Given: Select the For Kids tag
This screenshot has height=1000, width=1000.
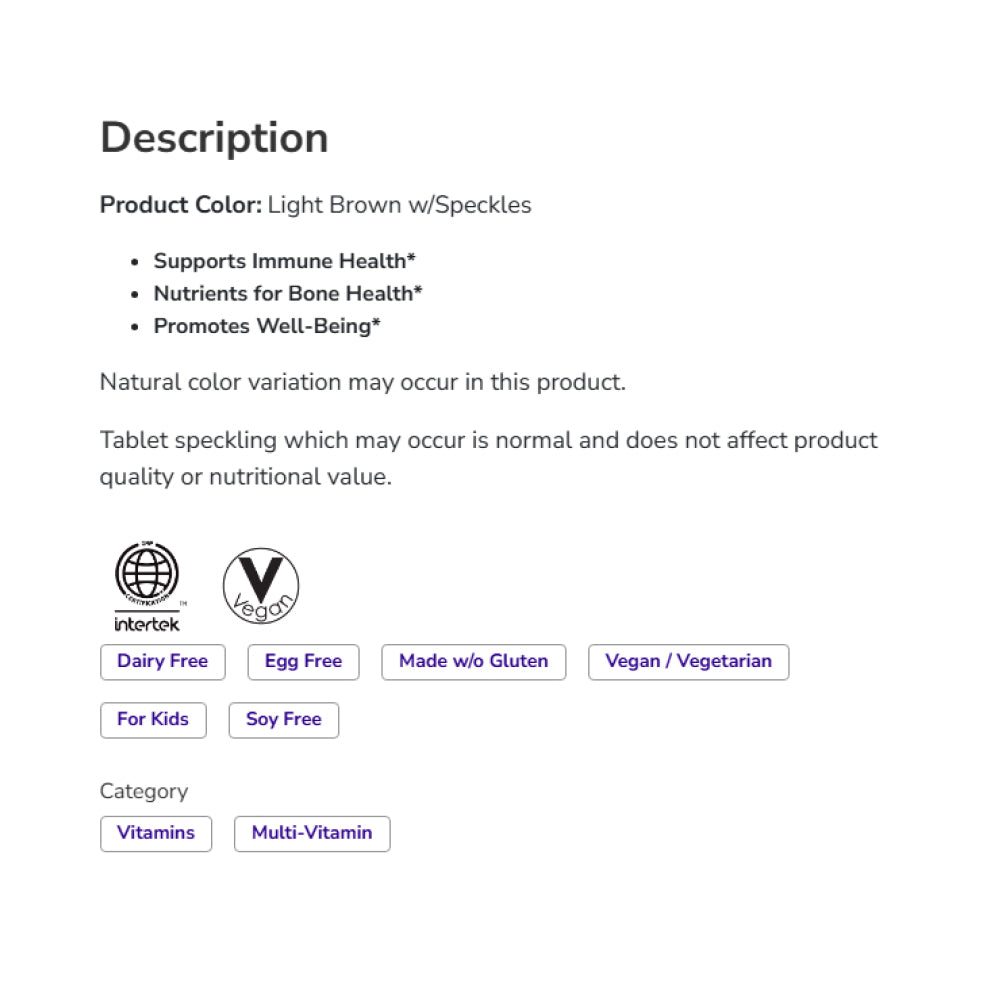Looking at the screenshot, I should [x=153, y=720].
